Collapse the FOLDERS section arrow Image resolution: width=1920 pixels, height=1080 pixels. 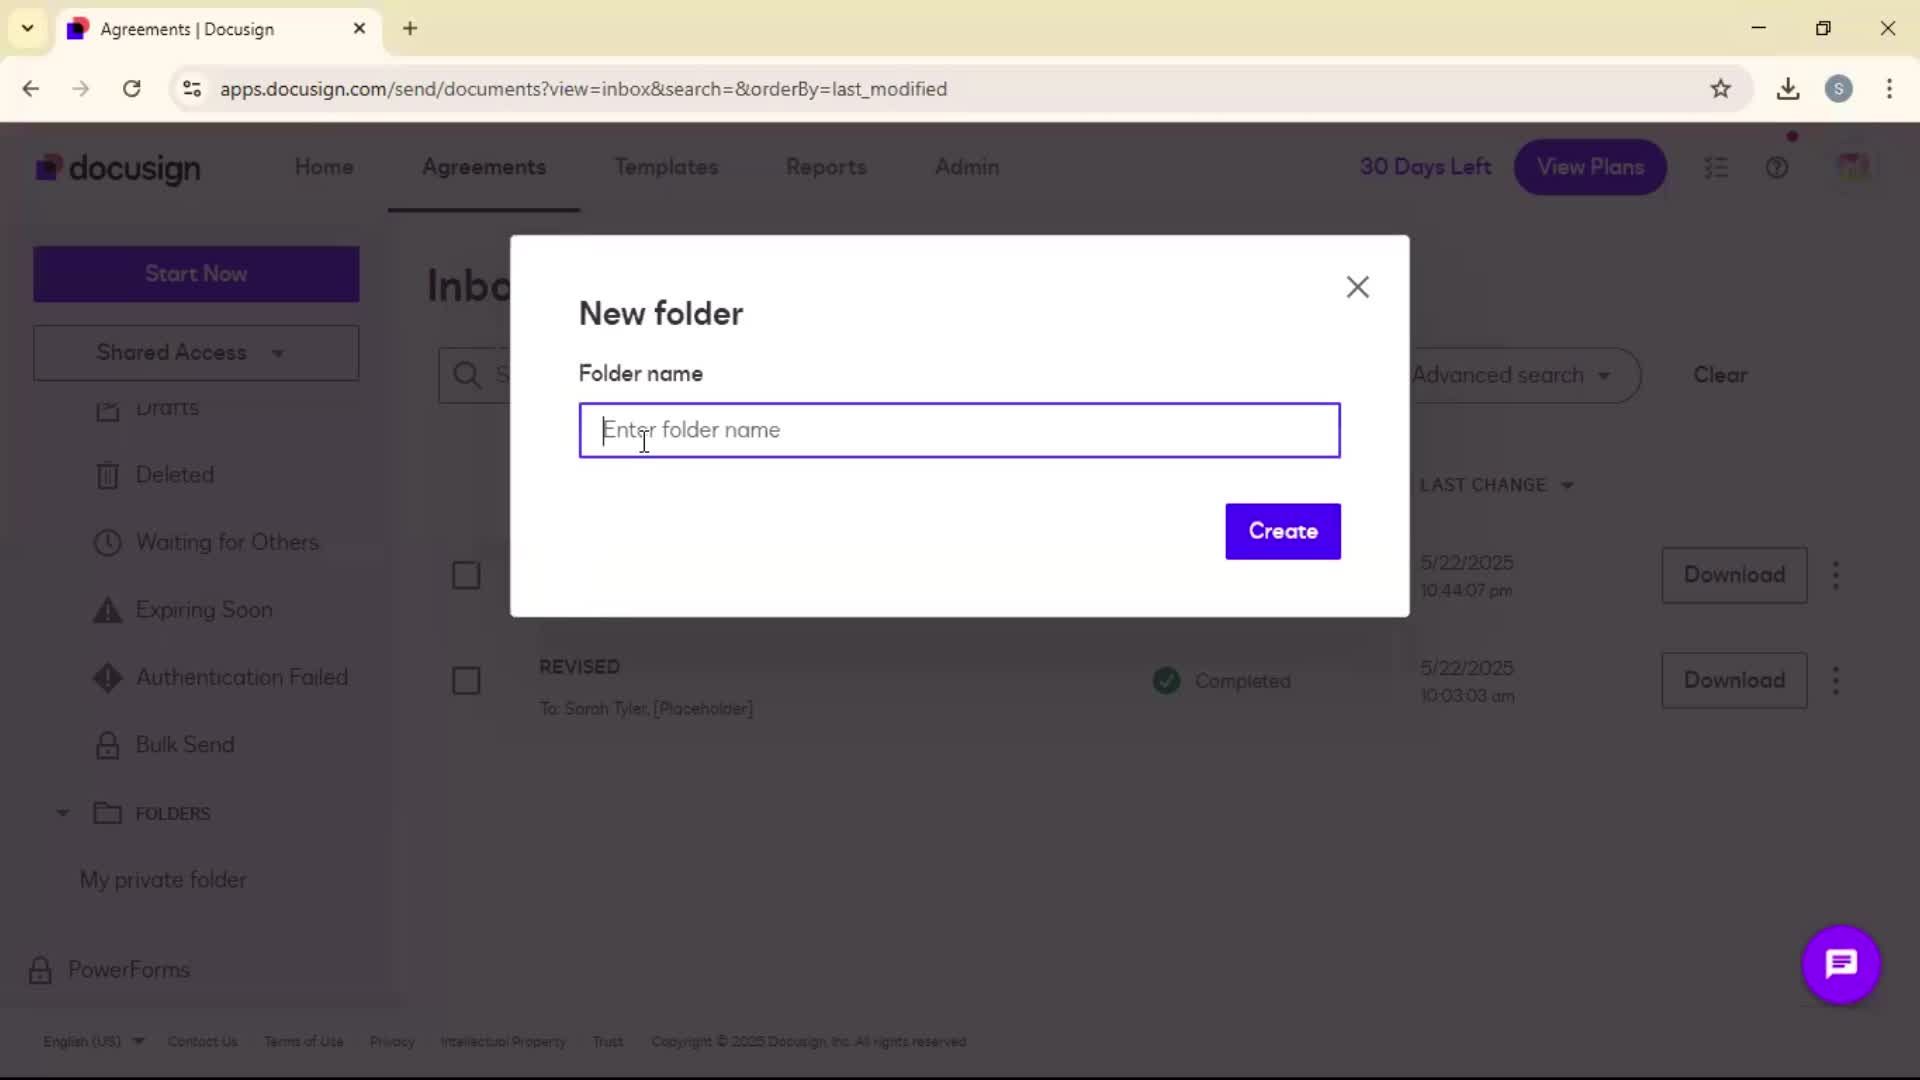tap(62, 813)
